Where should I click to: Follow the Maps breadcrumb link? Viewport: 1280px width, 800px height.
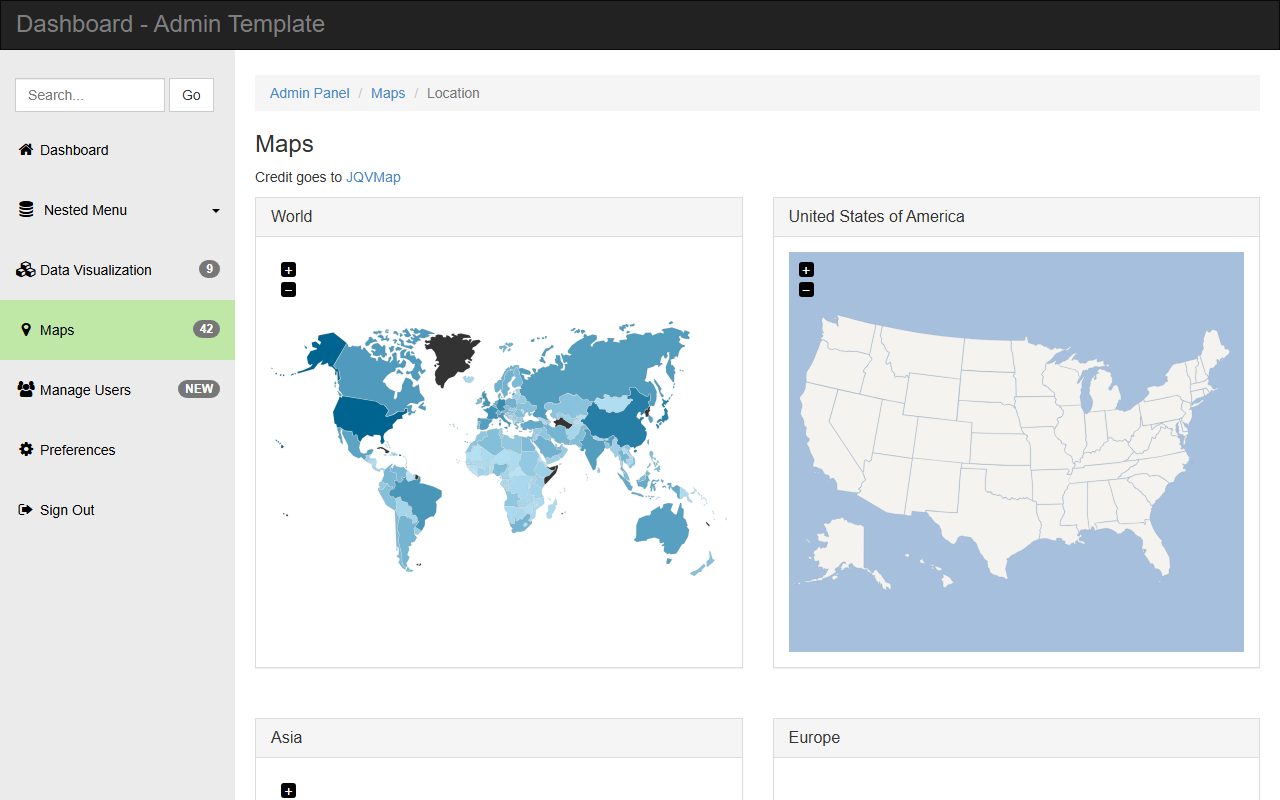click(x=388, y=93)
